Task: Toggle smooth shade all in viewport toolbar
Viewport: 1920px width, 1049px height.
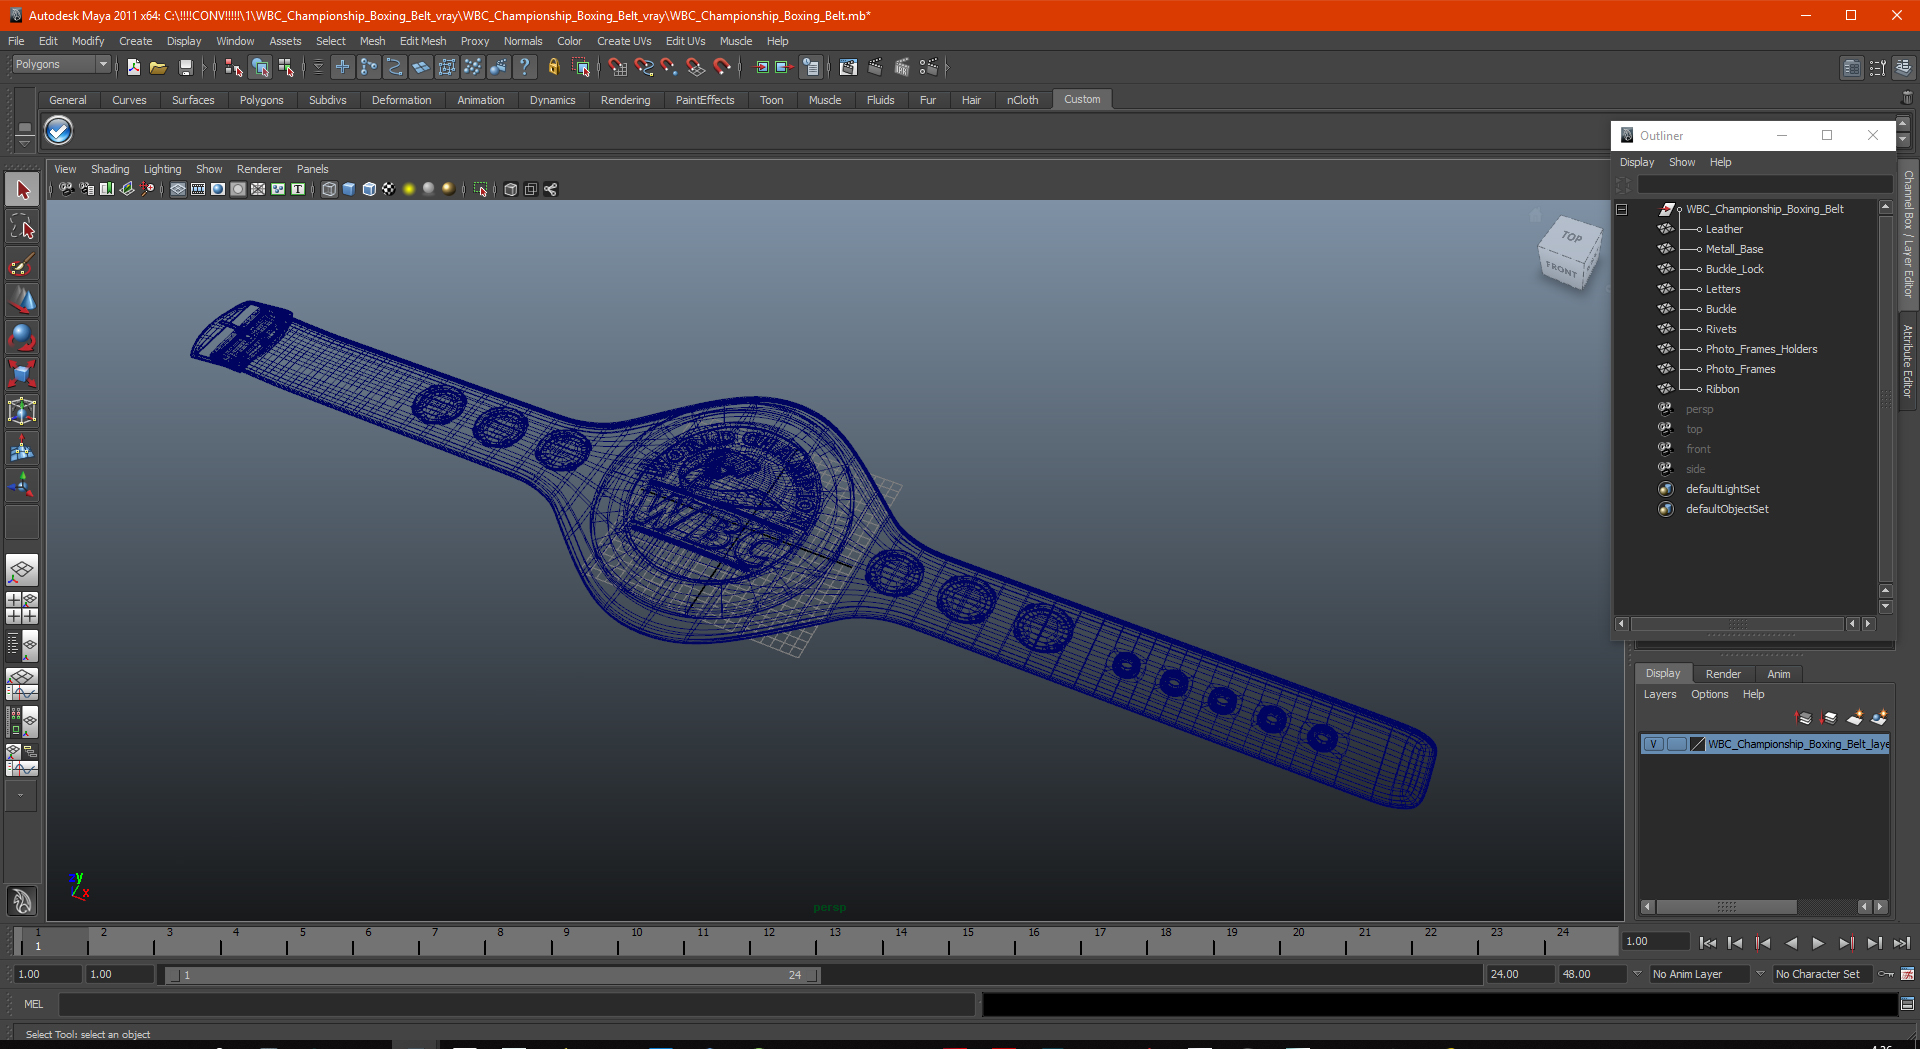Action: [x=349, y=189]
